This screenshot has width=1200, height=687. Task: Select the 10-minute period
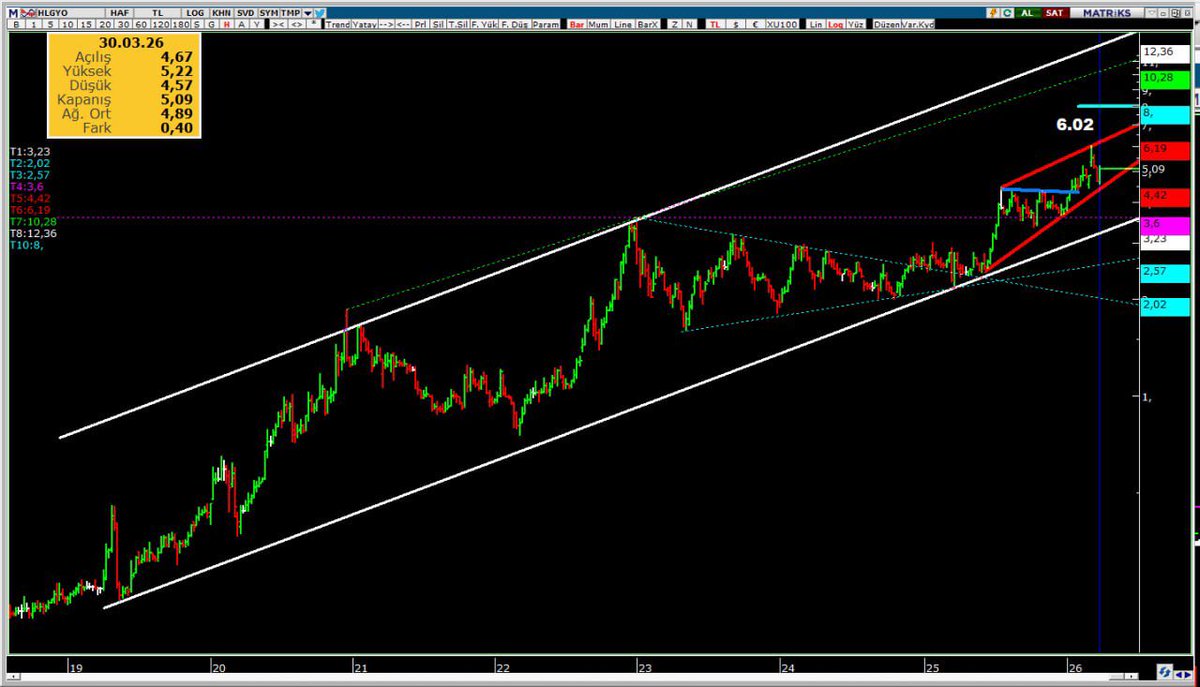tap(68, 24)
